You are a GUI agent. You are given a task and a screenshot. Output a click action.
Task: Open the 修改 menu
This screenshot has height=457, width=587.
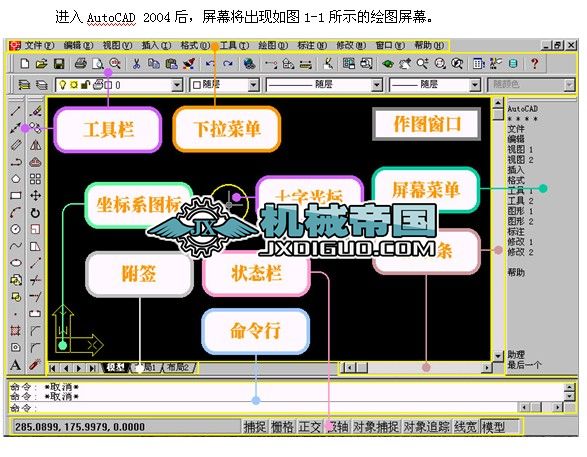(350, 46)
